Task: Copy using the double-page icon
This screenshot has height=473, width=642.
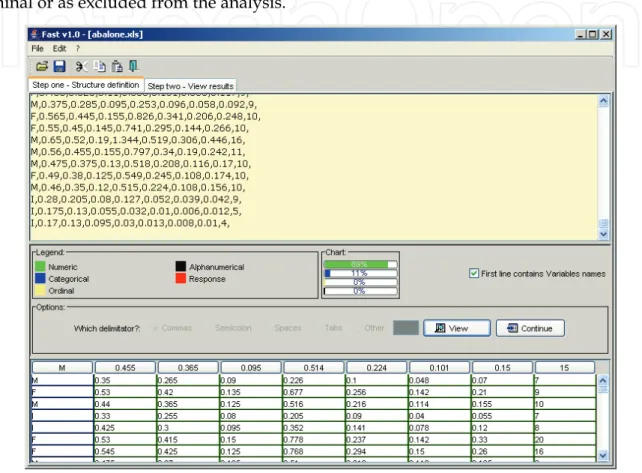Action: (x=99, y=66)
